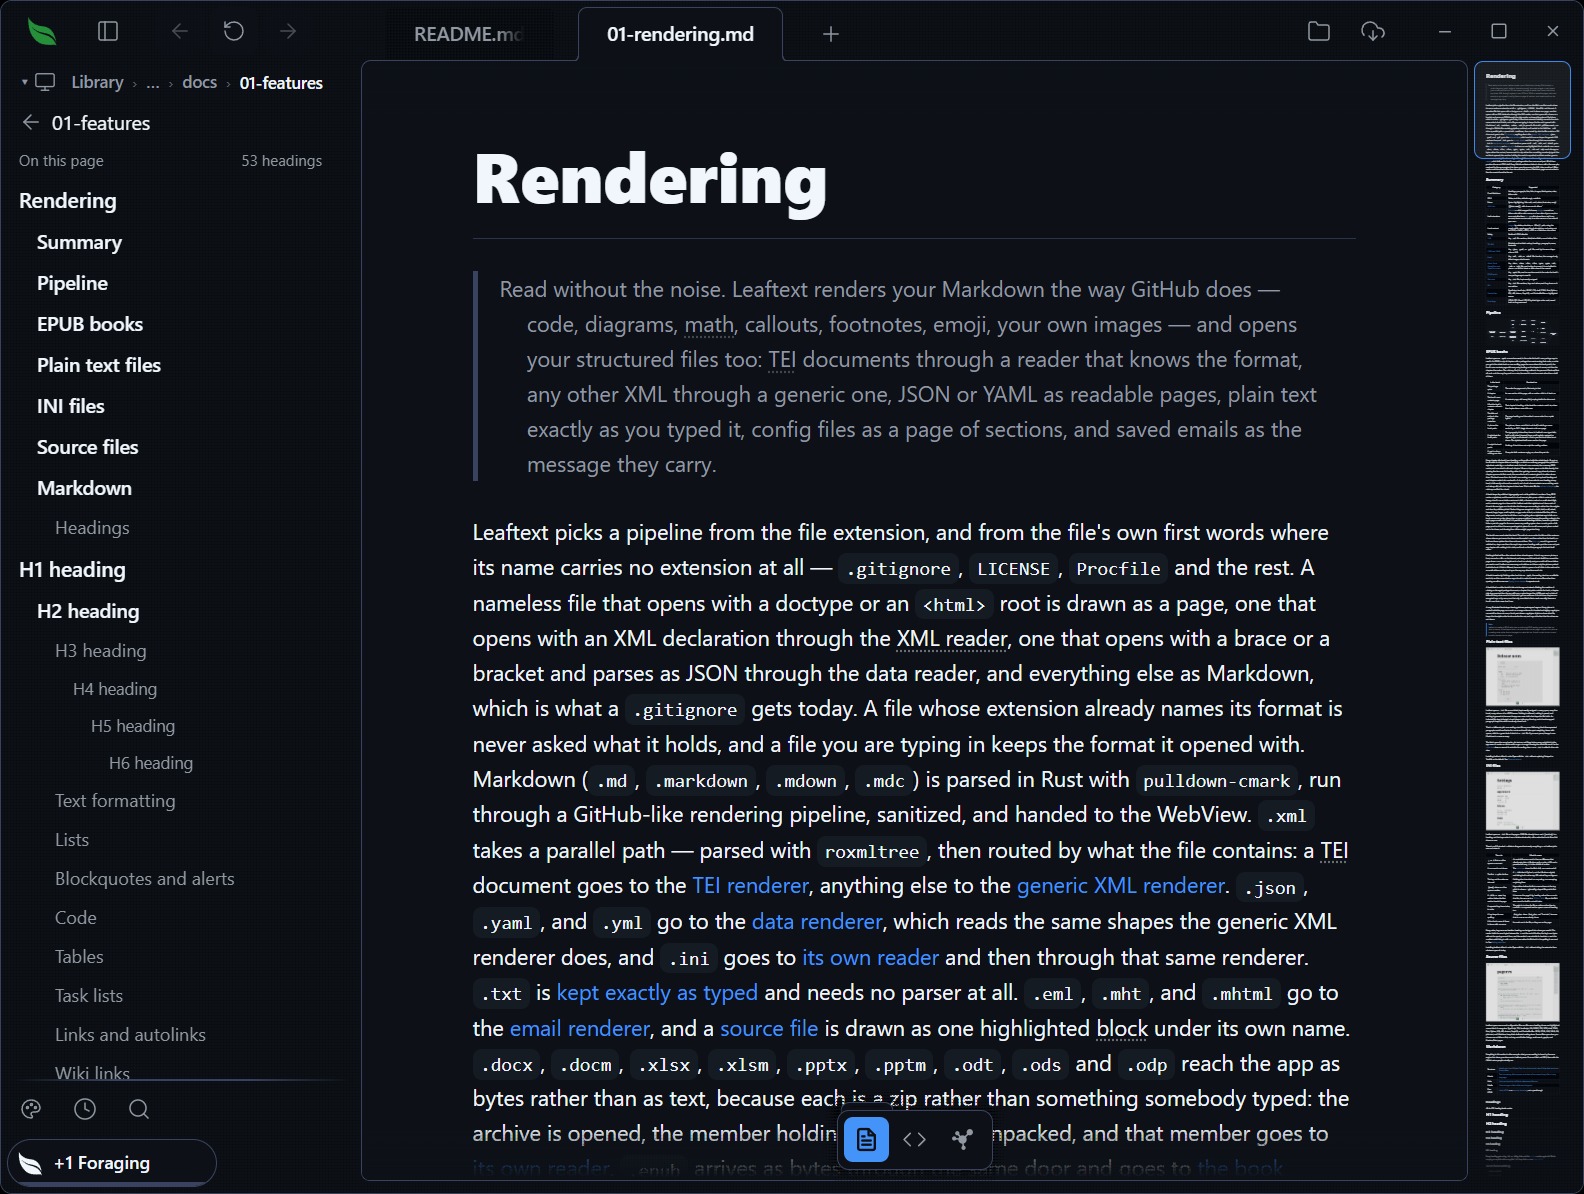Open the search magnifier icon

(139, 1108)
